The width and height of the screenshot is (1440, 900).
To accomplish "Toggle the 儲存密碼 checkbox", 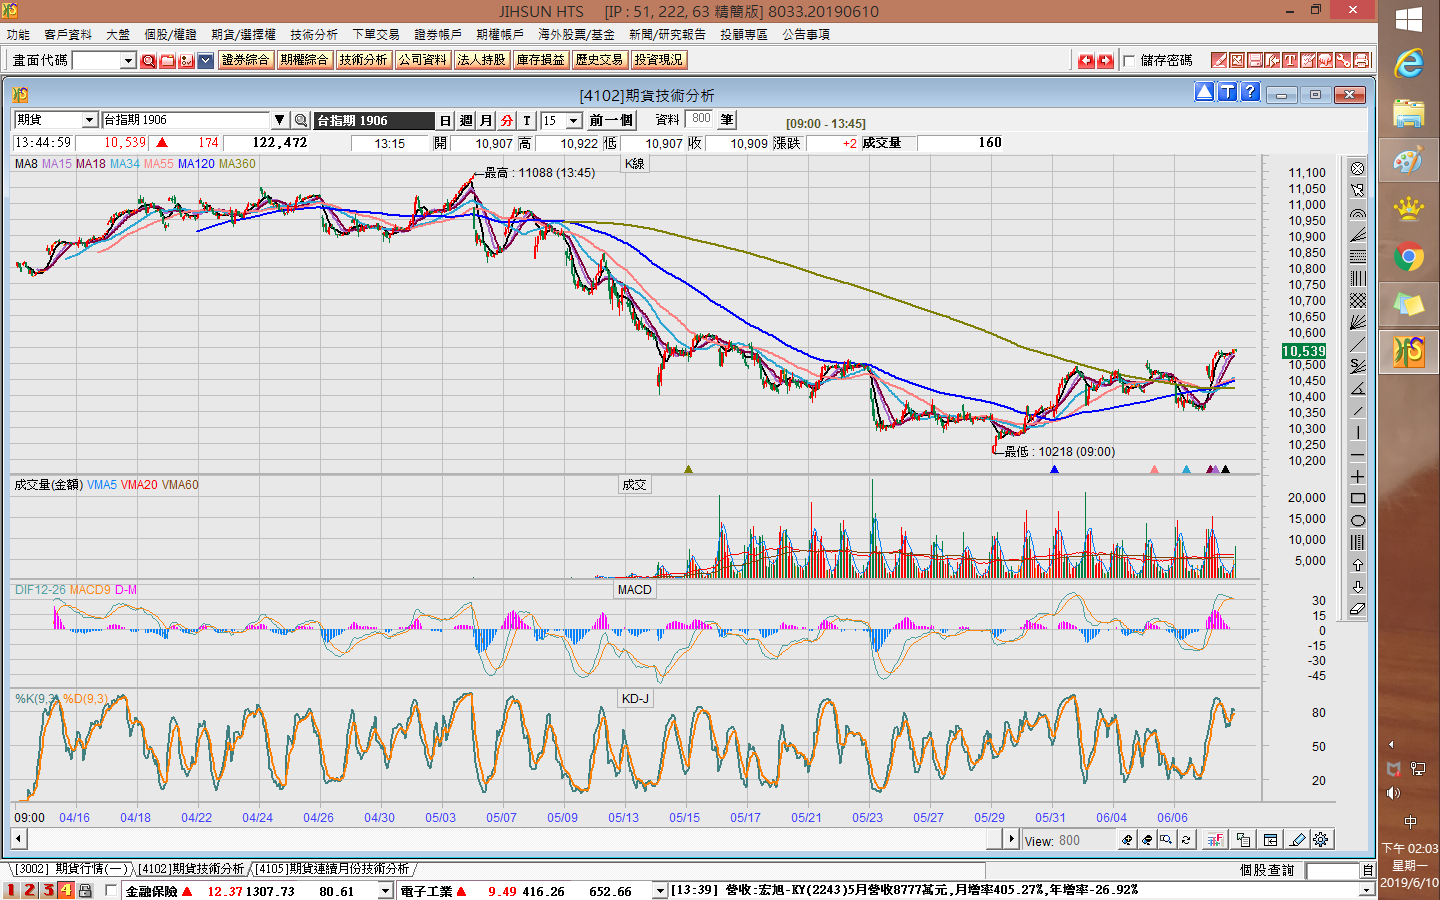I will pyautogui.click(x=1129, y=61).
